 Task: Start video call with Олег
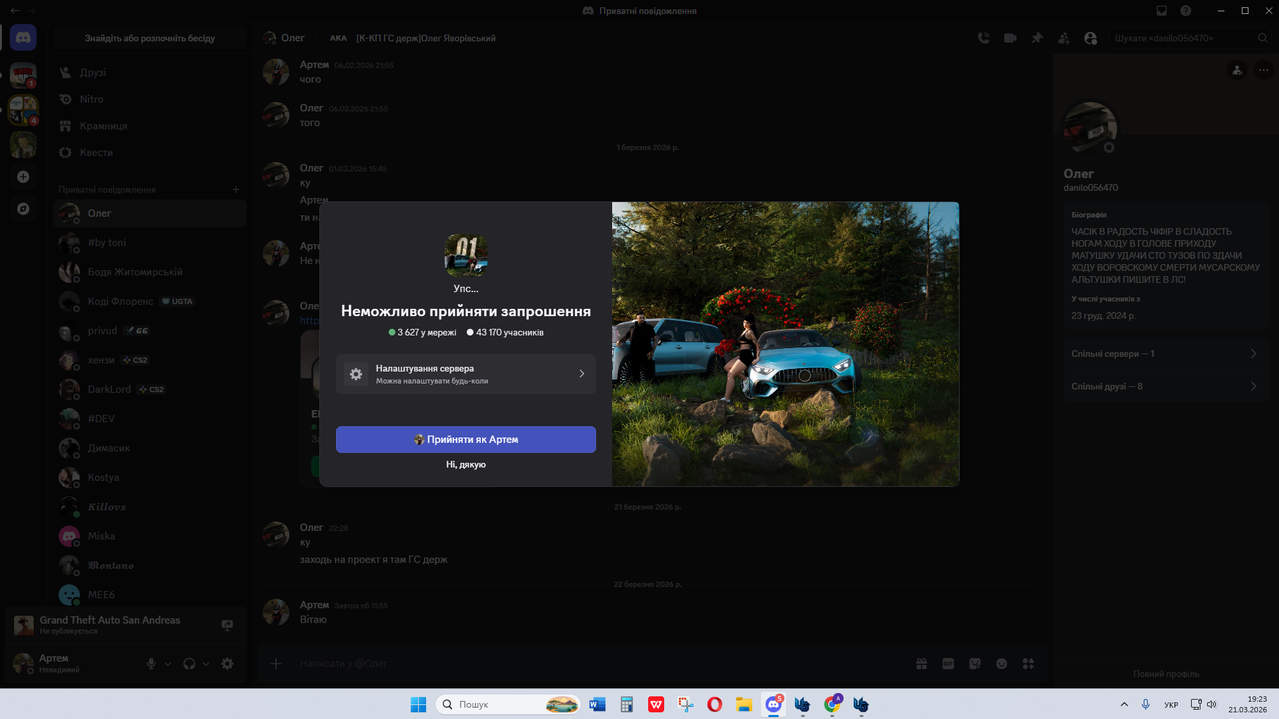pyautogui.click(x=1010, y=38)
